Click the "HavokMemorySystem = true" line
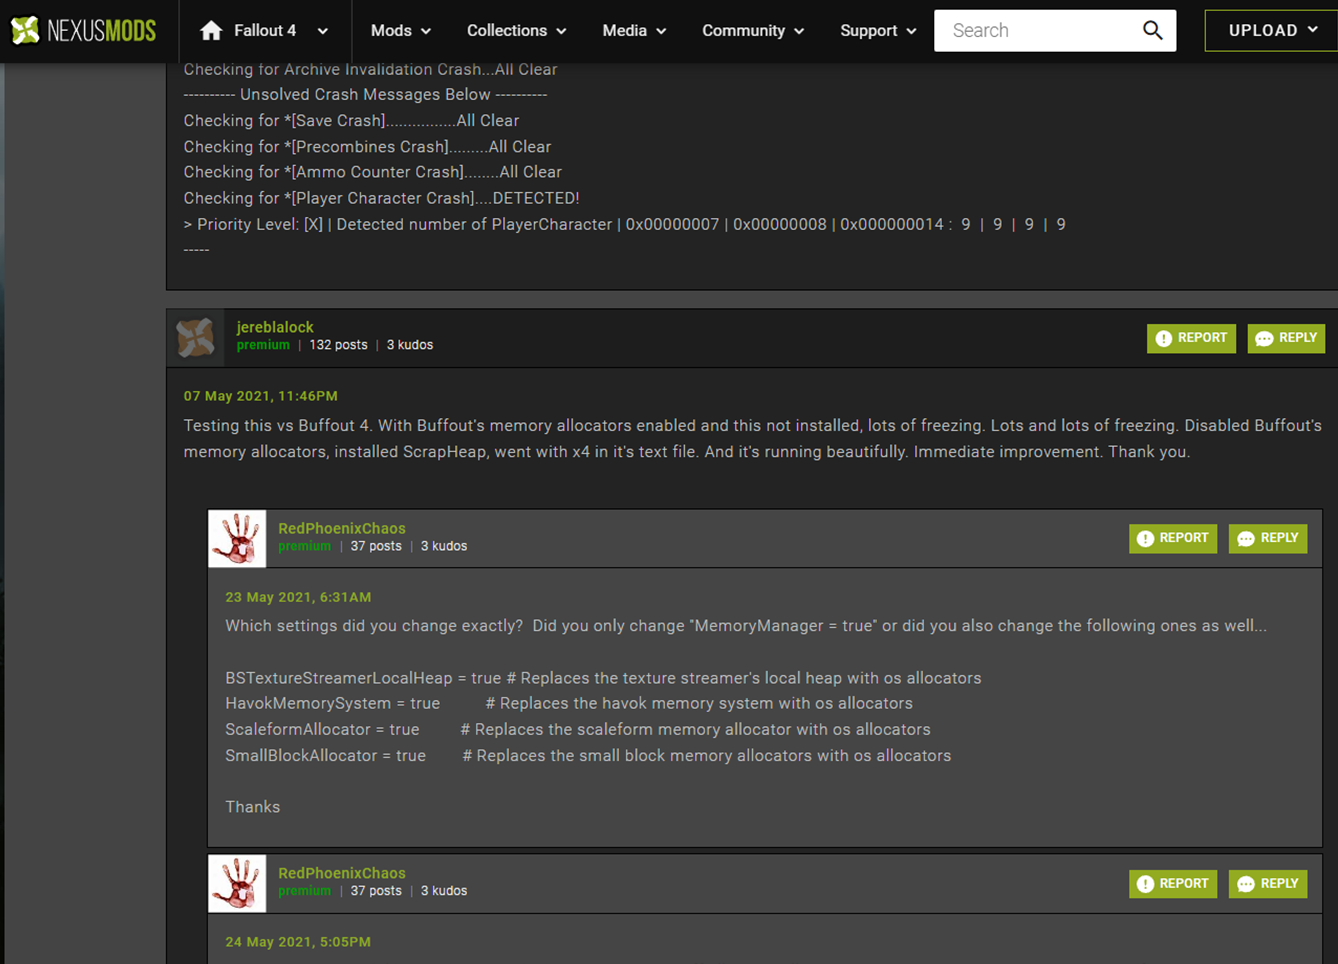Viewport: 1338px width, 964px height. click(x=569, y=703)
